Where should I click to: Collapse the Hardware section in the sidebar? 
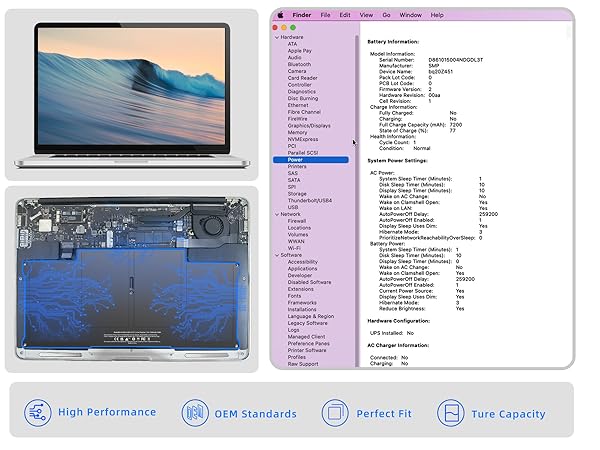coord(276,37)
